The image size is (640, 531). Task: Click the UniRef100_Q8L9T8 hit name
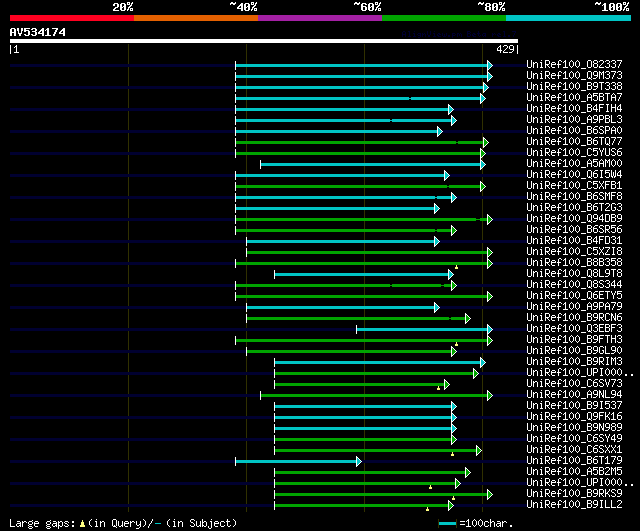[574, 273]
